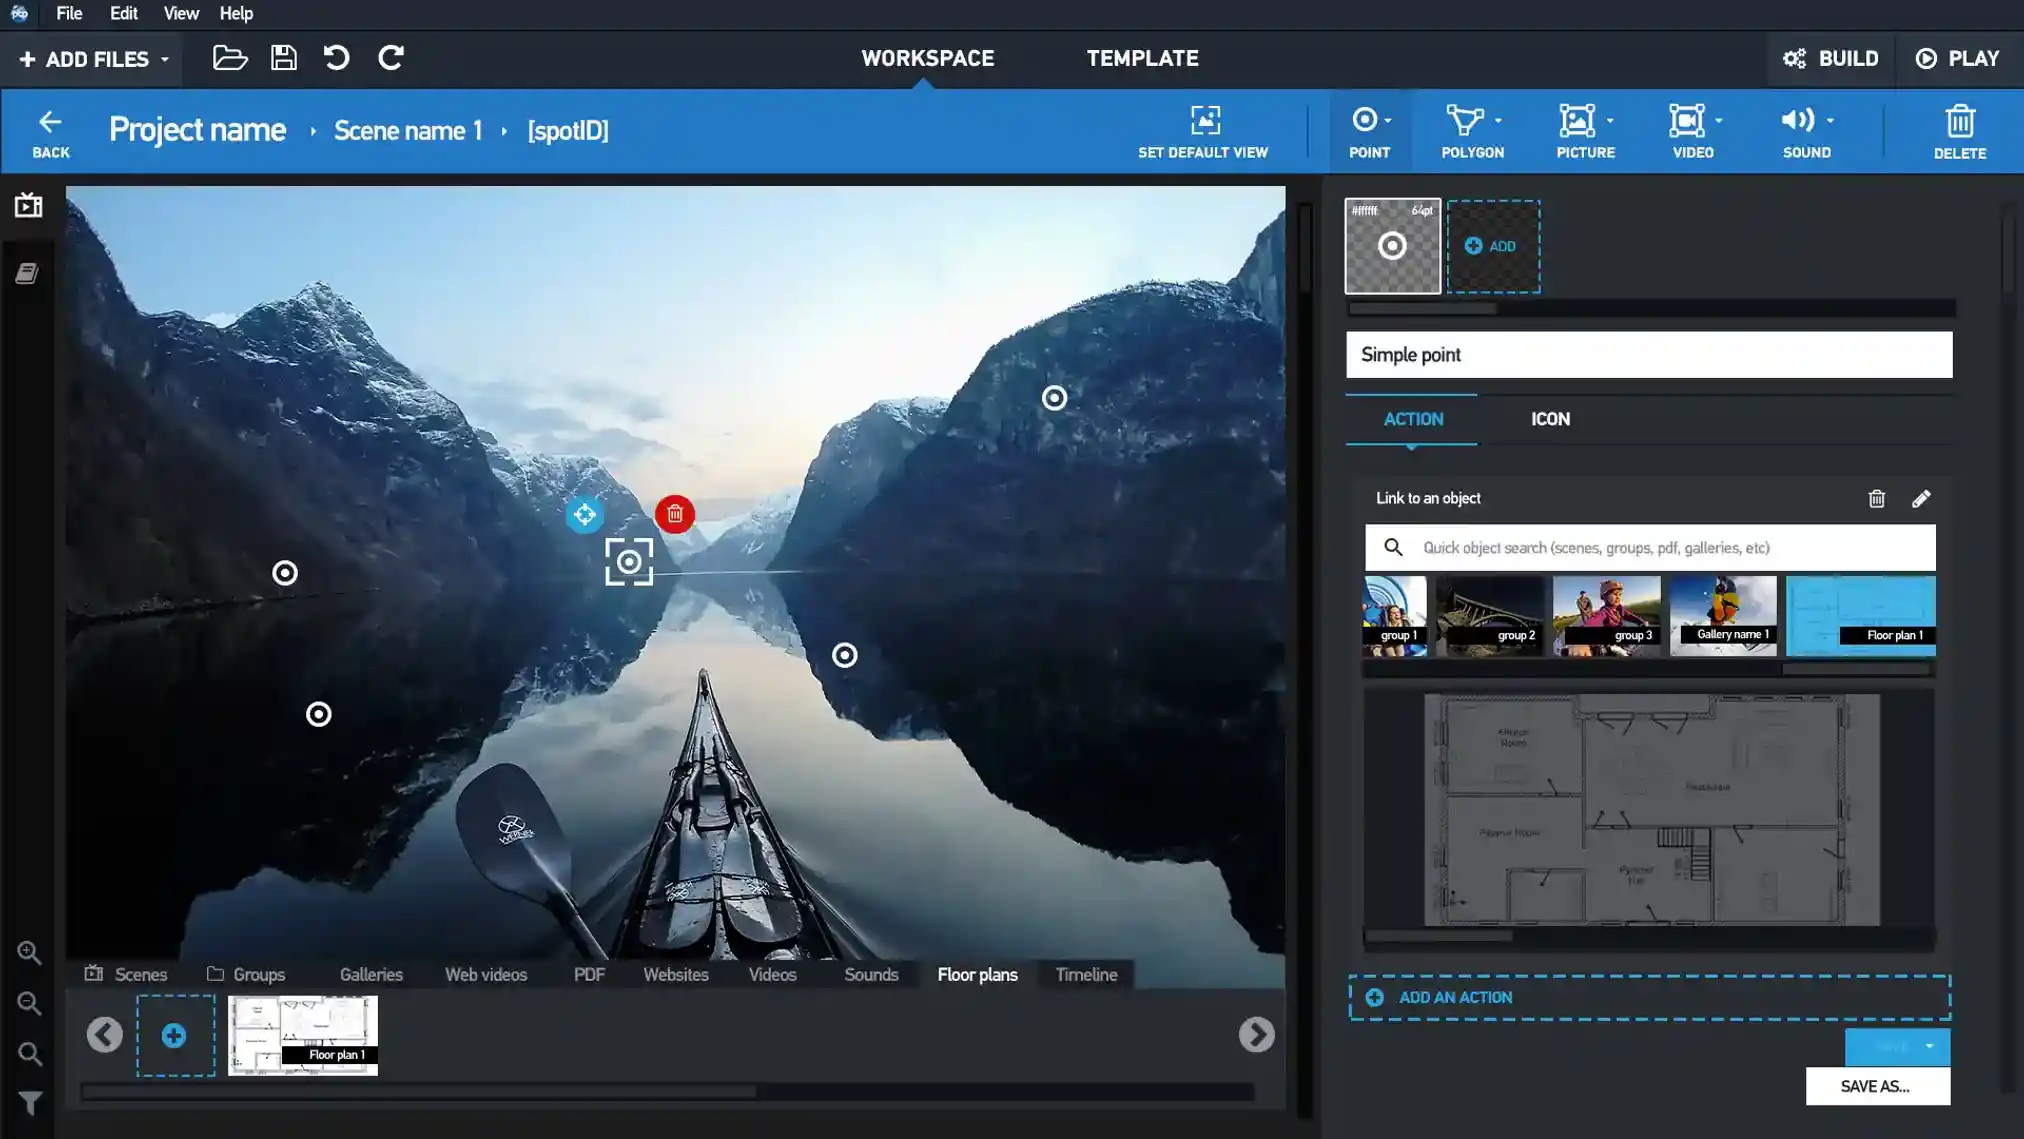
Task: Click the Save As button
Action: [1877, 1086]
